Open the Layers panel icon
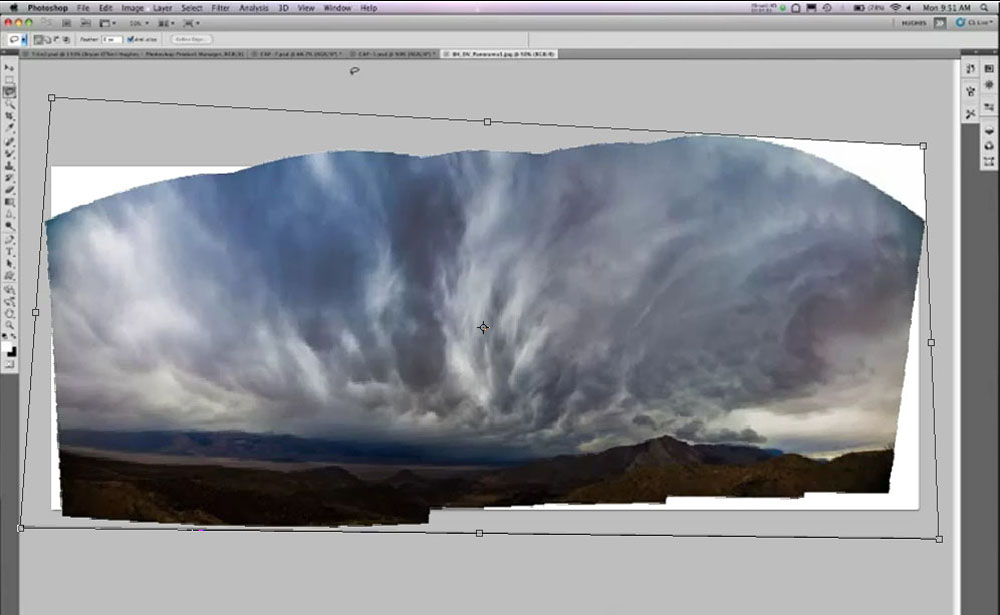The height and width of the screenshot is (615, 1000). coord(989,131)
